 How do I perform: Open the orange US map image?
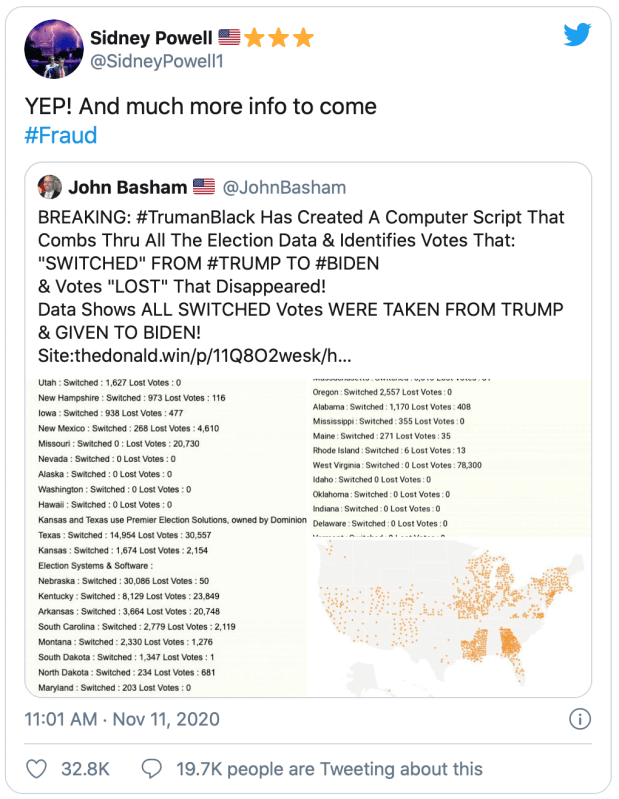[448, 612]
